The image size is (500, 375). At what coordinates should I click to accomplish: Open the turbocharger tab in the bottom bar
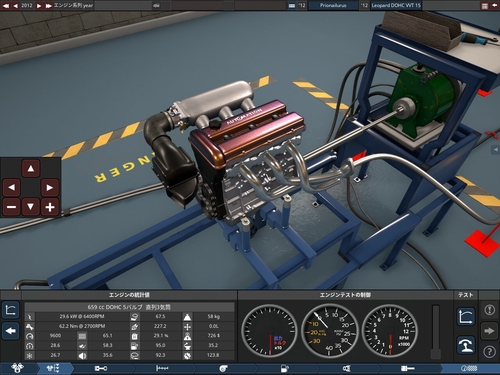click(x=223, y=368)
